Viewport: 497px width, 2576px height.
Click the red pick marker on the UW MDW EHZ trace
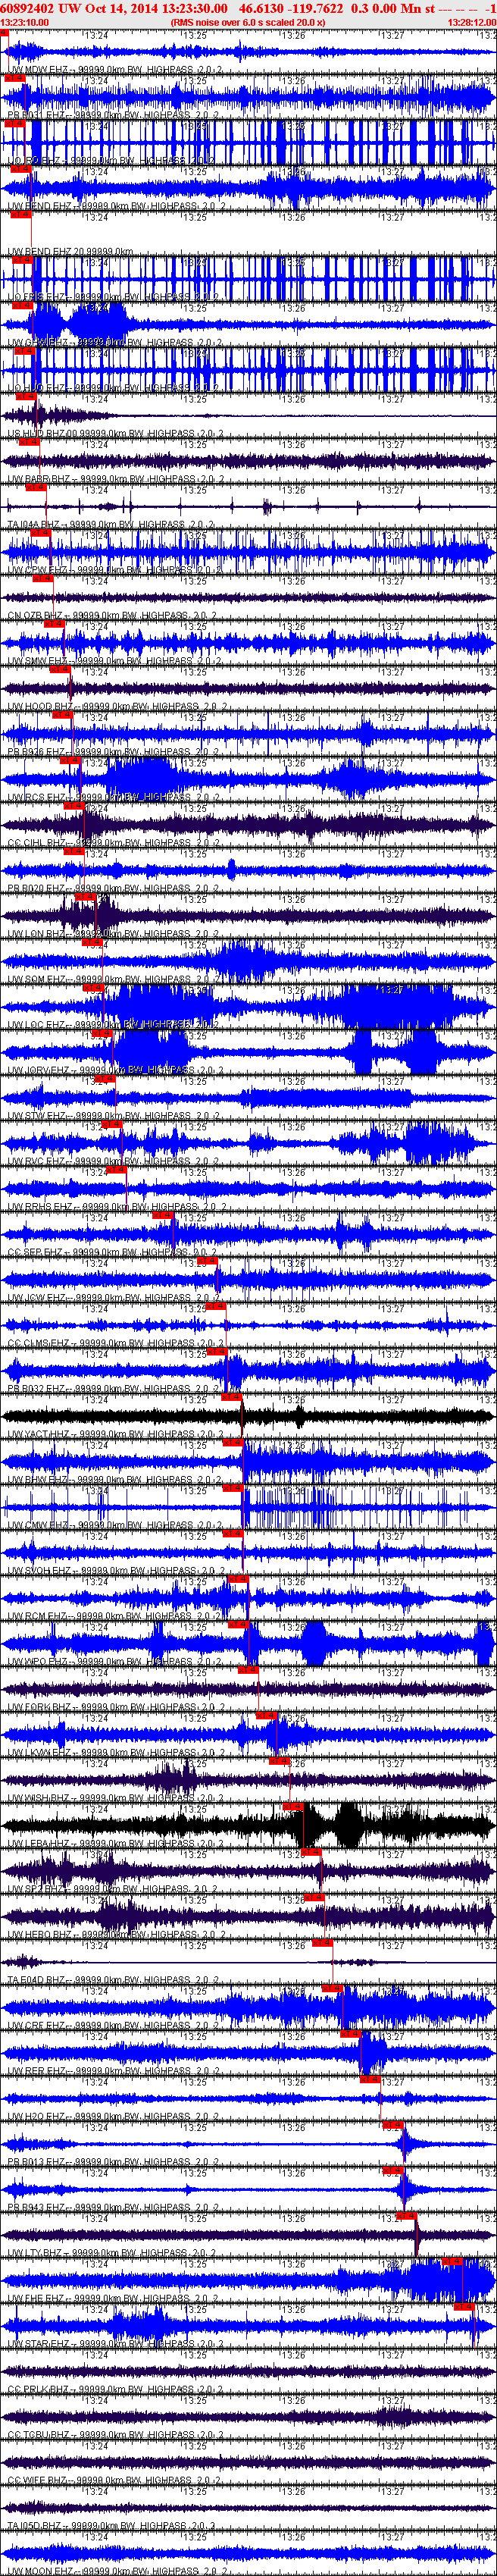pos(4,33)
